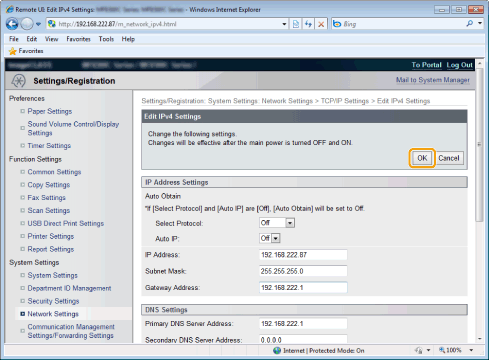Open Communication Management Settings/Forwarding Settings
The image size is (489, 360).
pyautogui.click(x=71, y=331)
